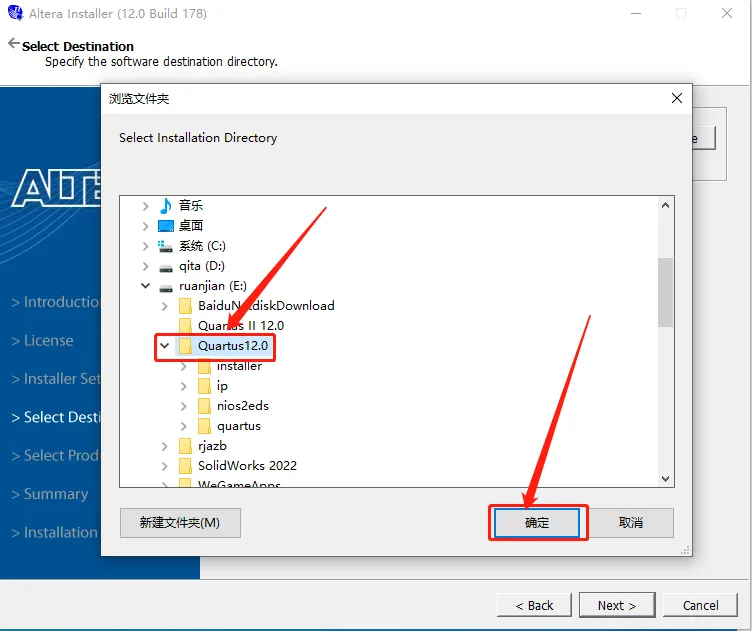Collapse the ruanjian (E:) drive node

click(x=145, y=286)
